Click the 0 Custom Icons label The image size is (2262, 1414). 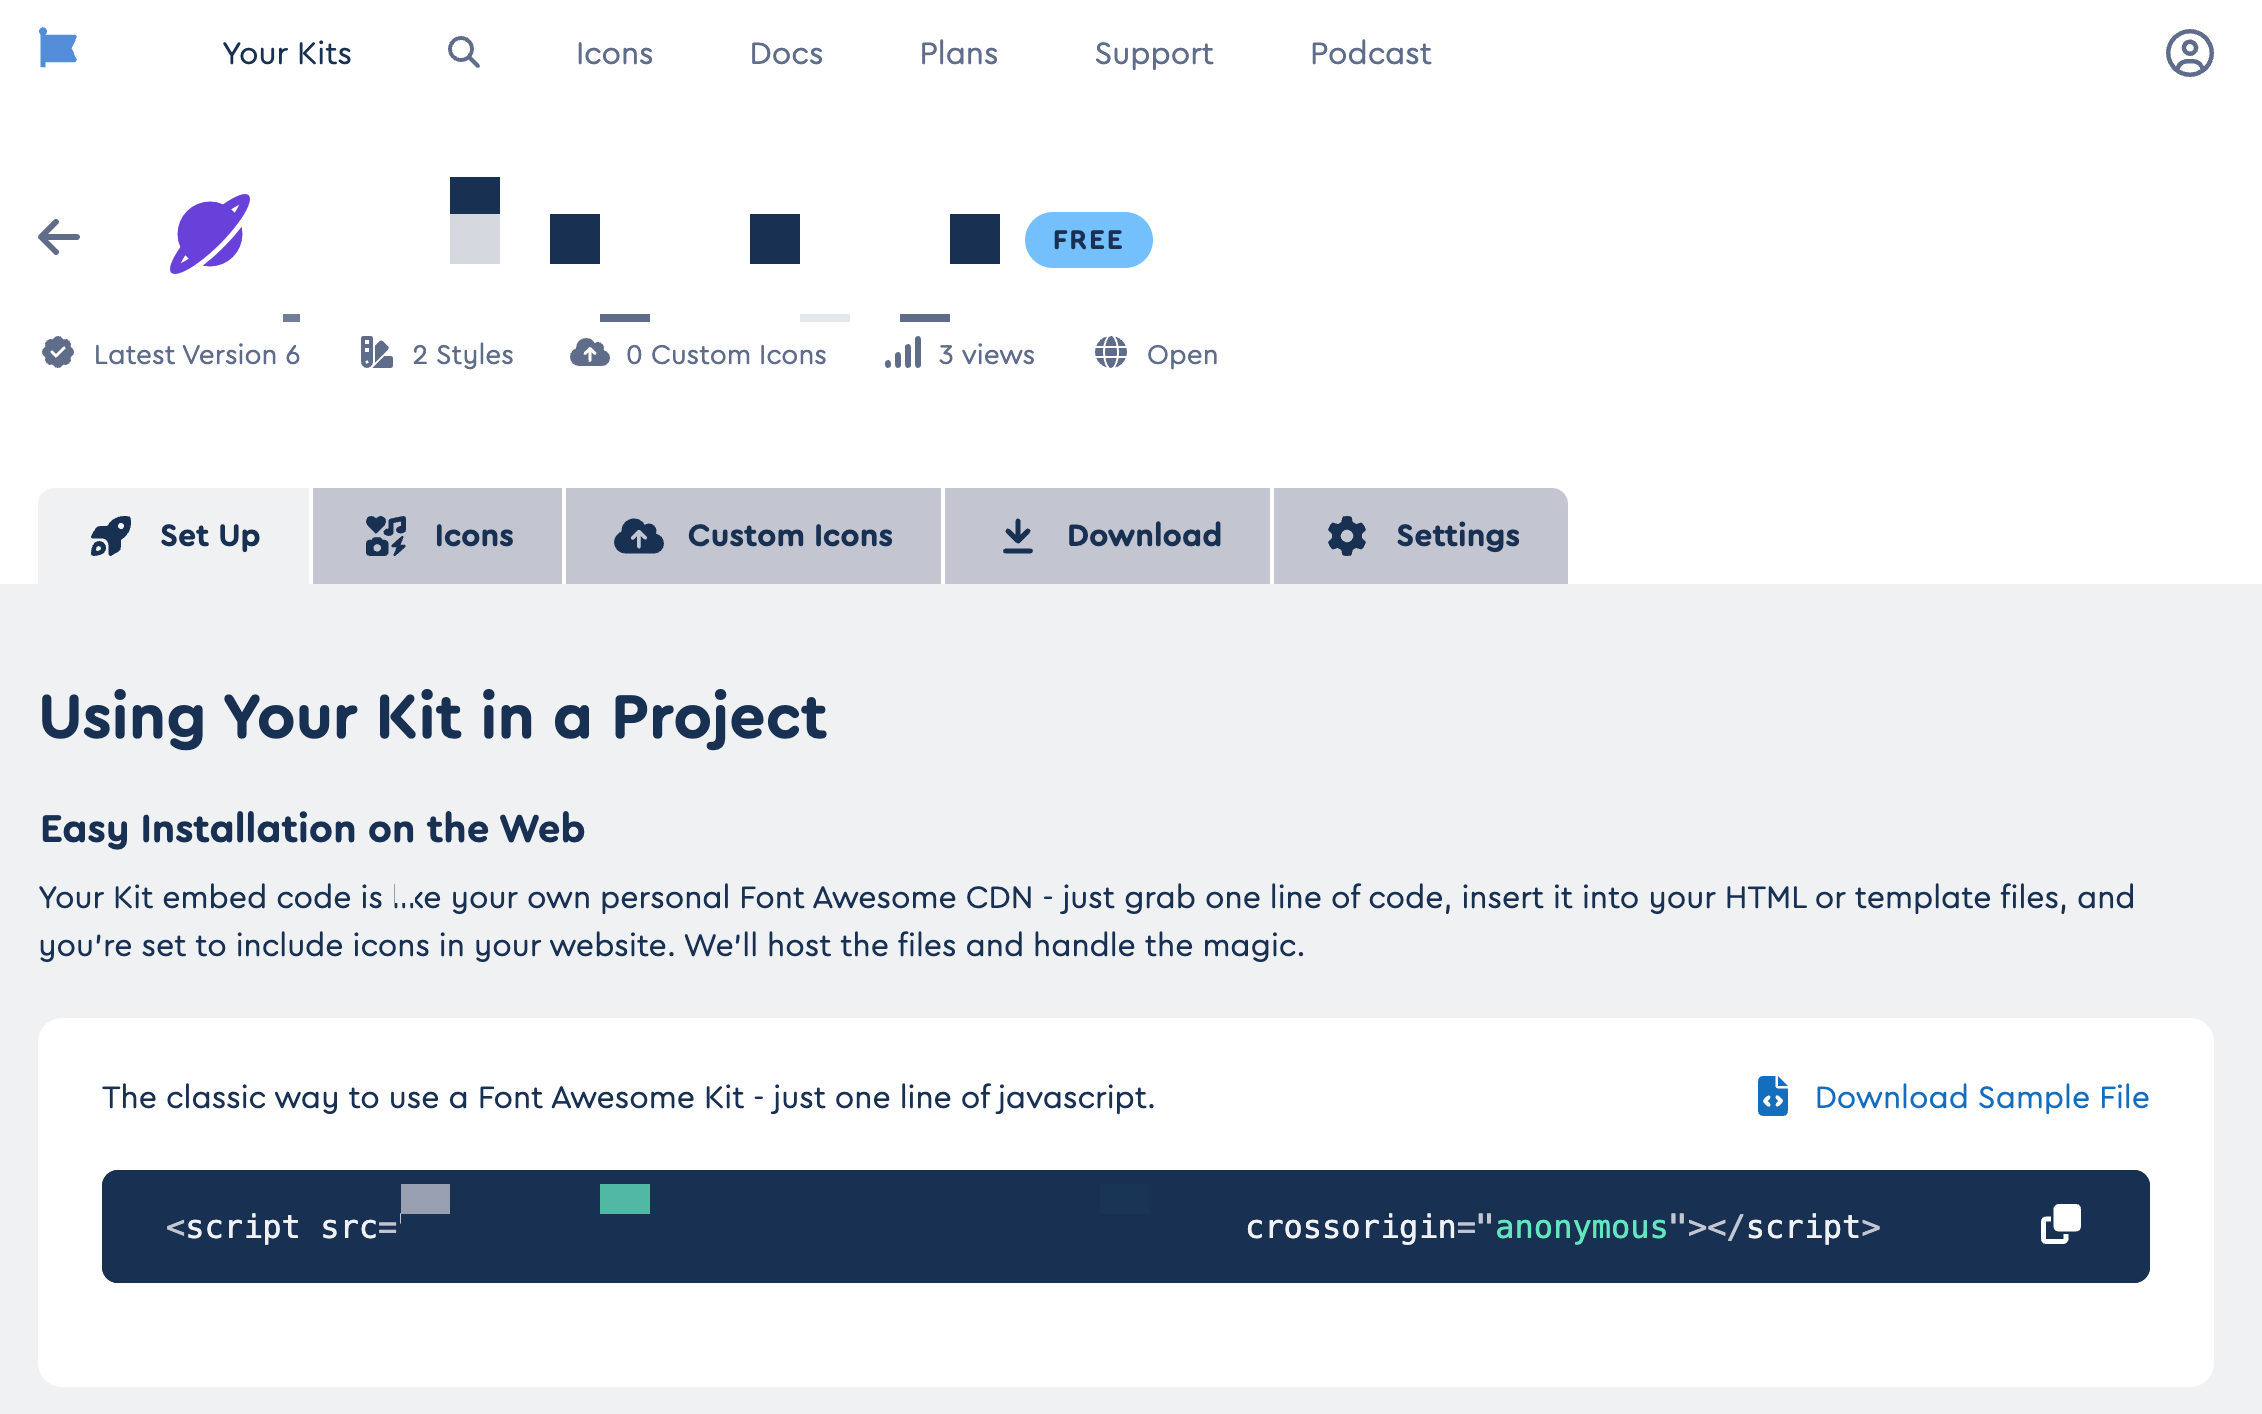[x=726, y=354]
